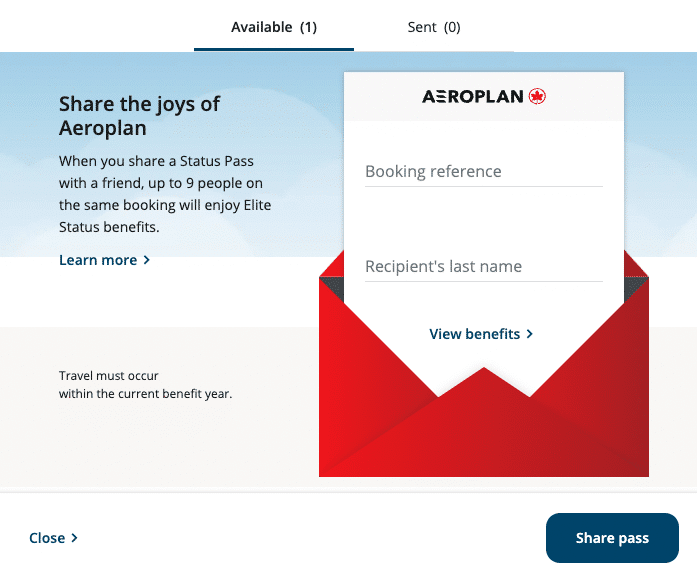Click into Recipient's last name field
The width and height of the screenshot is (697, 575).
click(483, 266)
